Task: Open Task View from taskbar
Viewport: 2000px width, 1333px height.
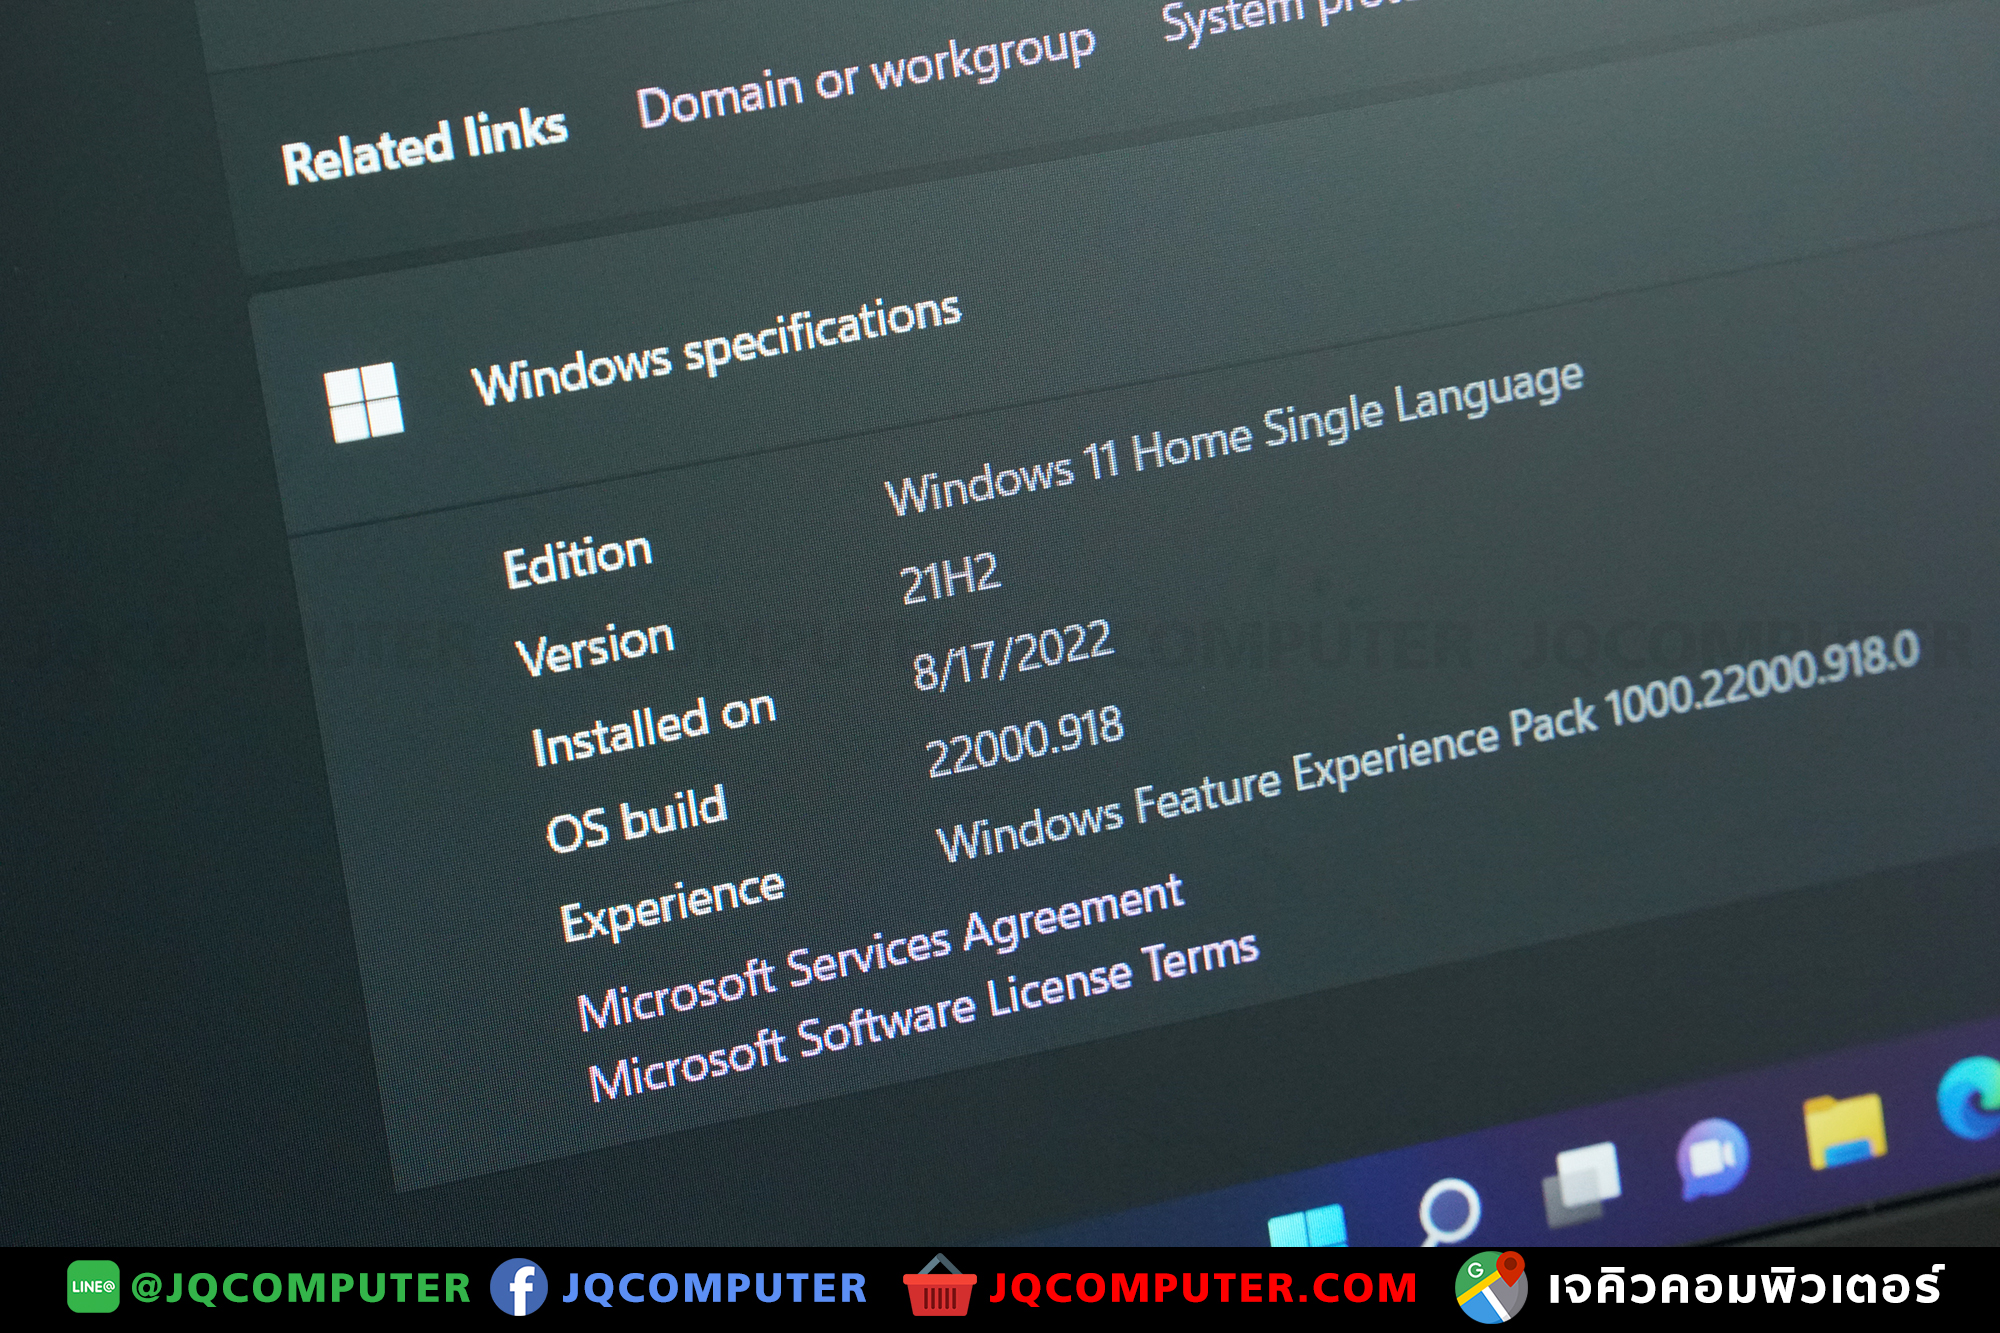Action: tap(1581, 1183)
